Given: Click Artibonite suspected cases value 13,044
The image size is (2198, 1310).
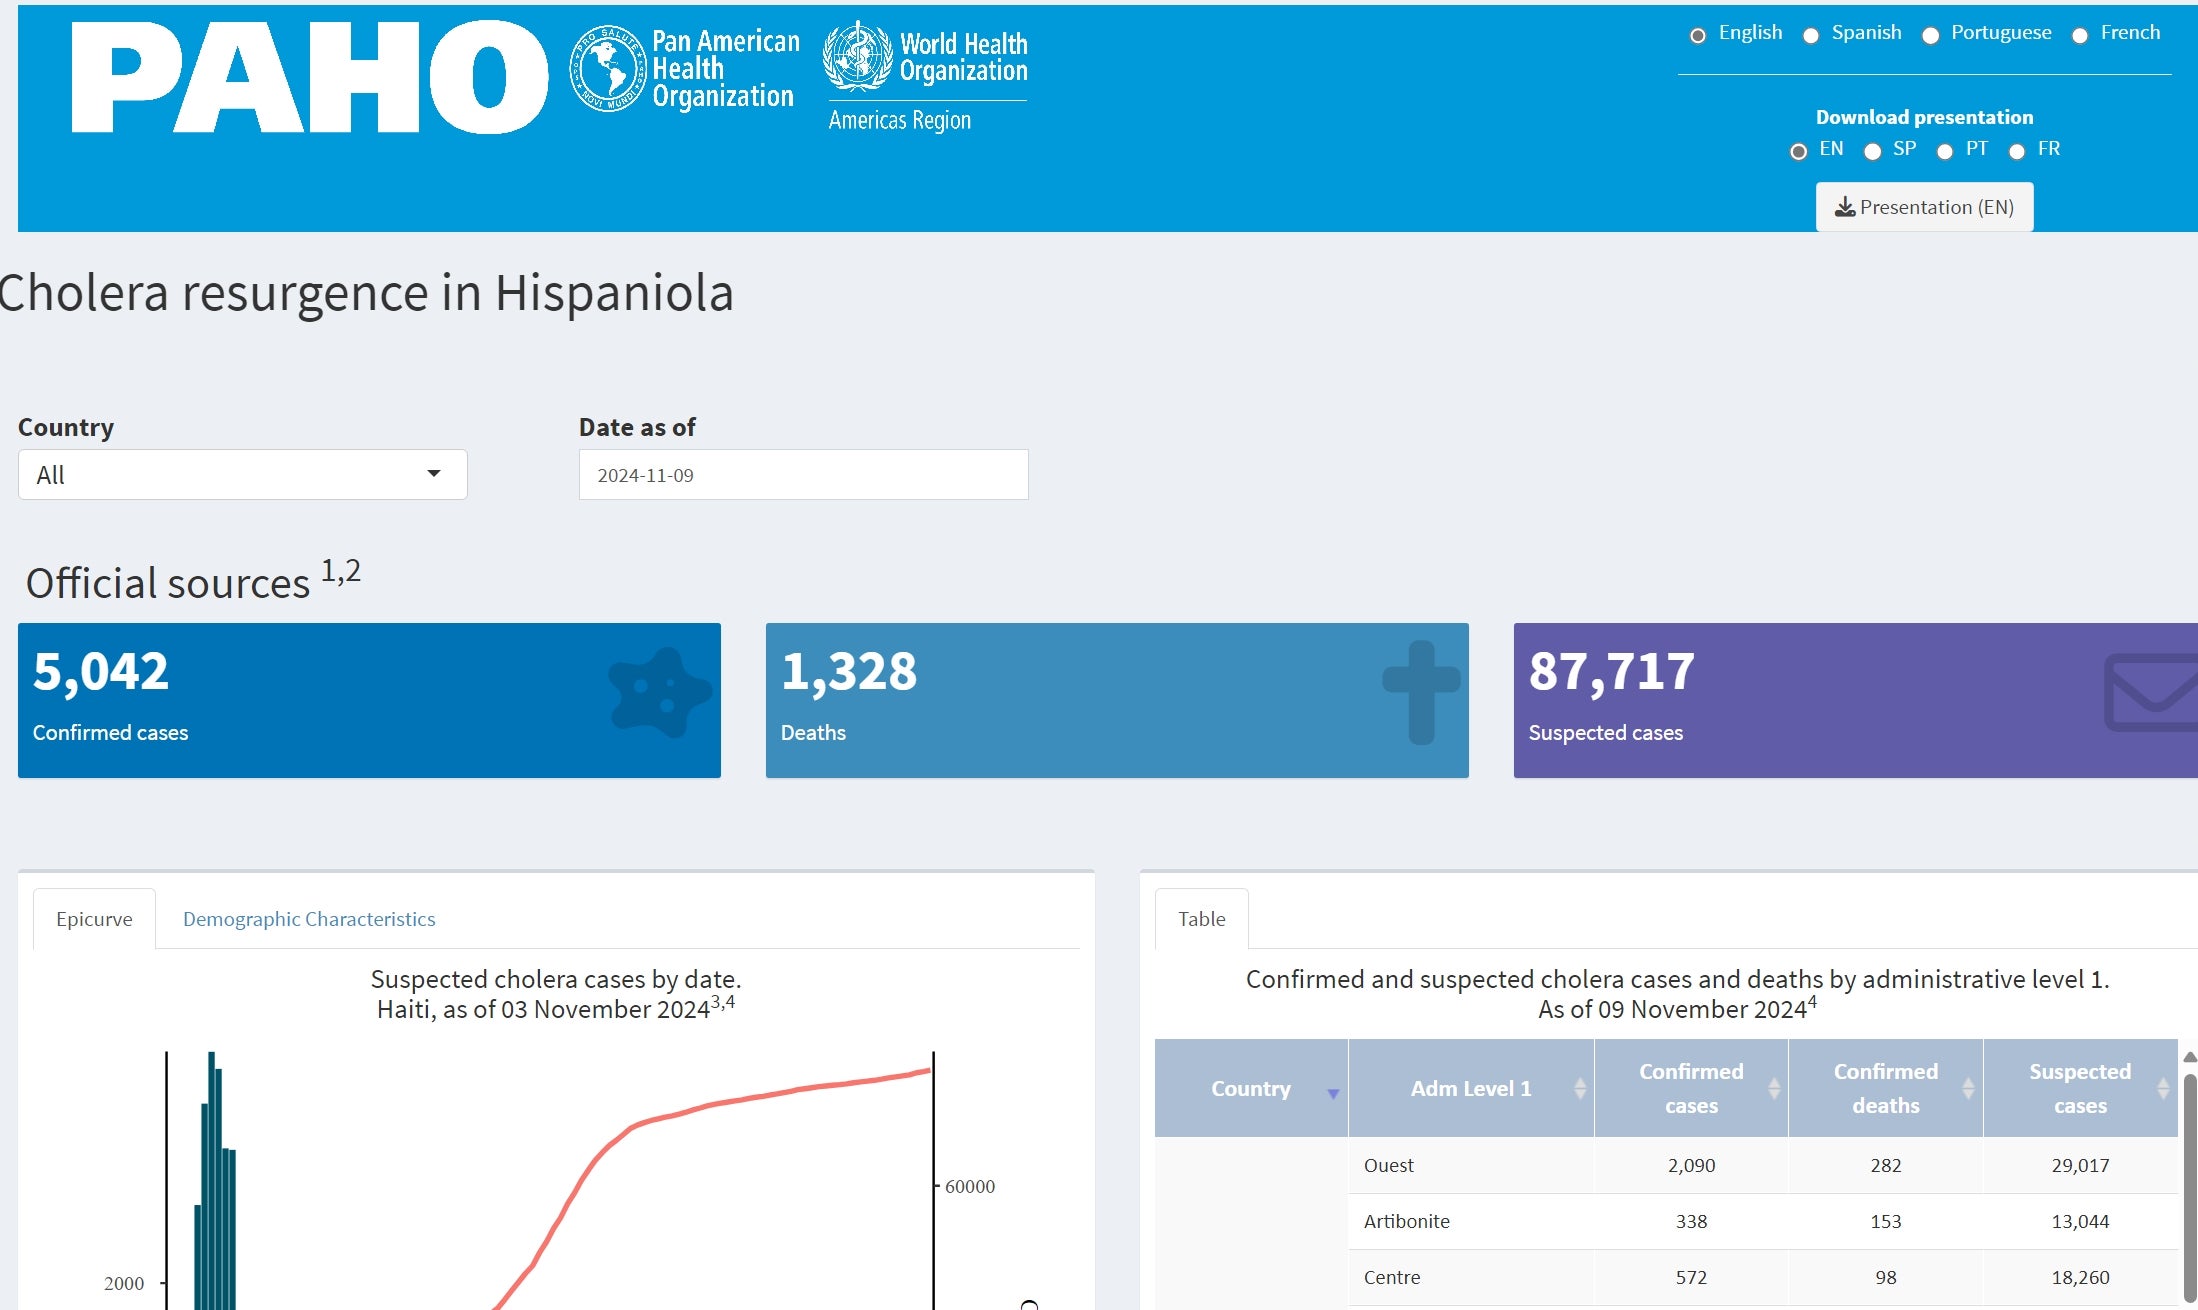Looking at the screenshot, I should tap(2080, 1221).
